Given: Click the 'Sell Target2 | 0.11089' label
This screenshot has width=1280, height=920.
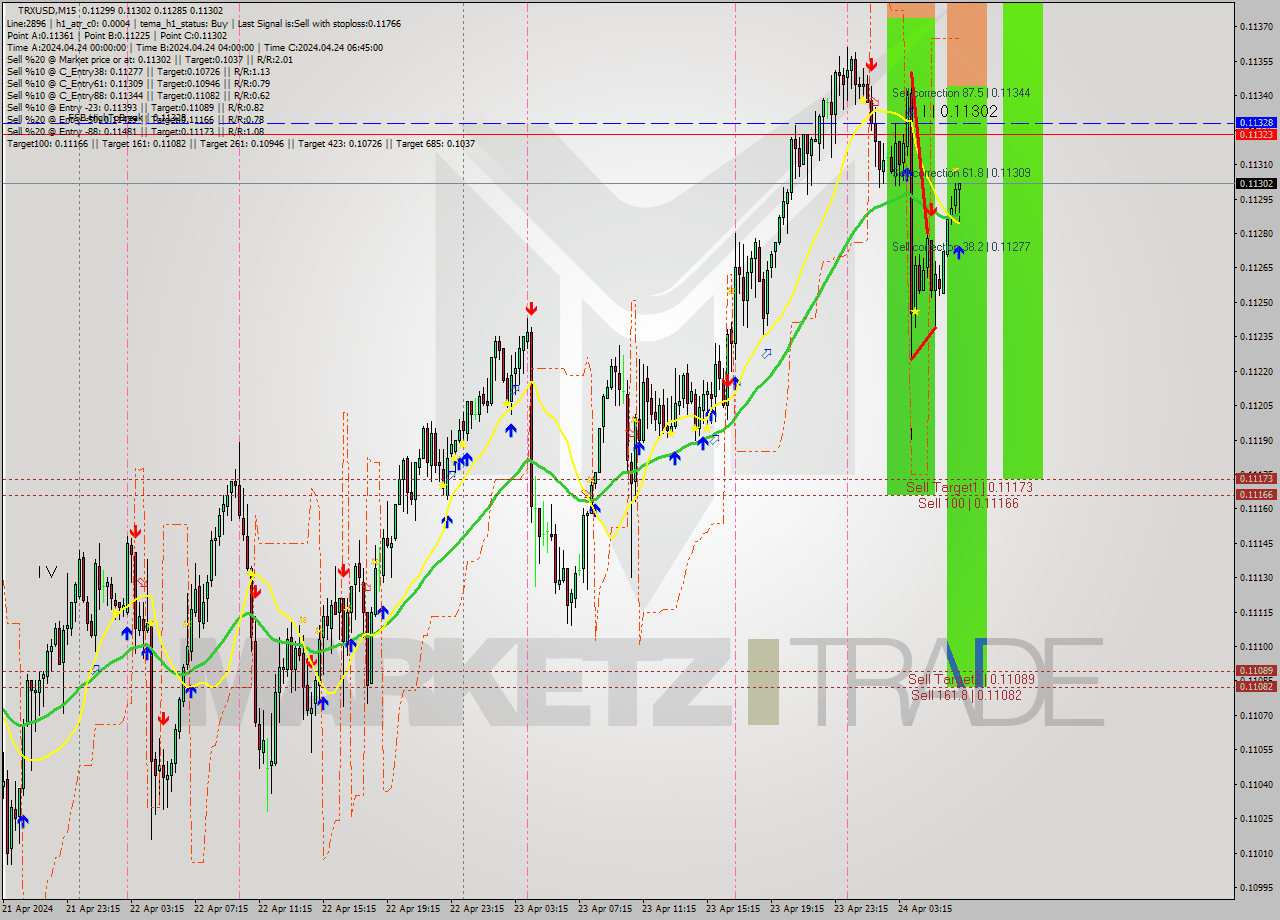Looking at the screenshot, I should tap(971, 679).
